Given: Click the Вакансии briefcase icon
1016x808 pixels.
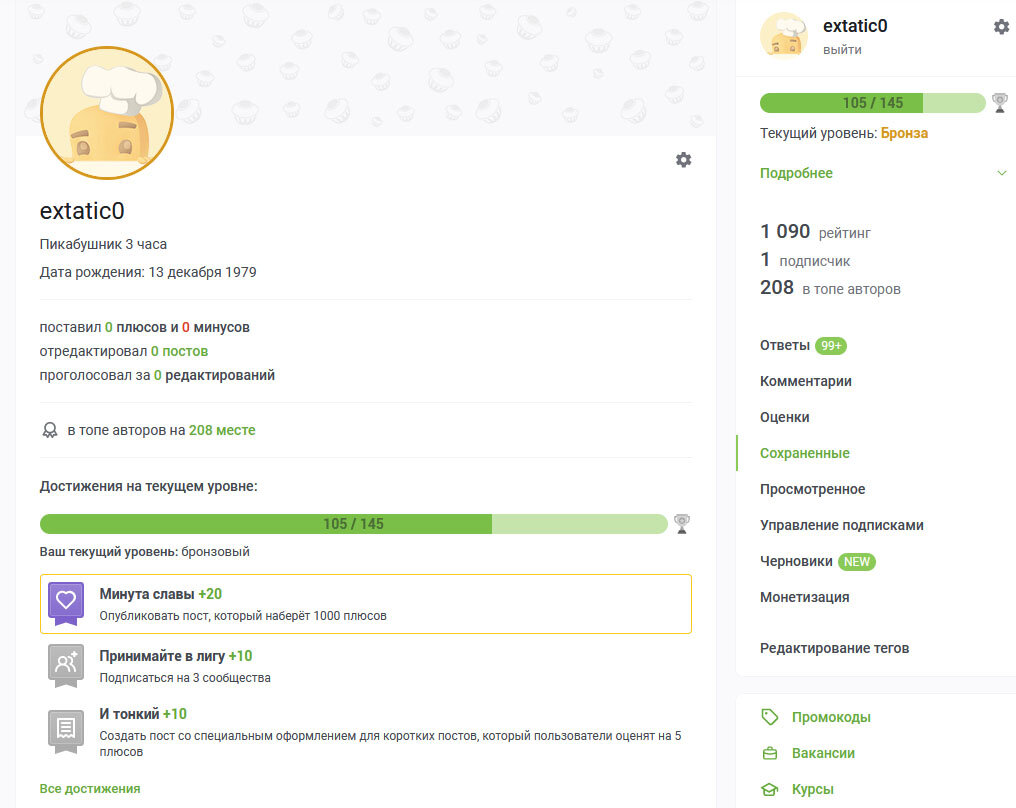Looking at the screenshot, I should pyautogui.click(x=769, y=753).
